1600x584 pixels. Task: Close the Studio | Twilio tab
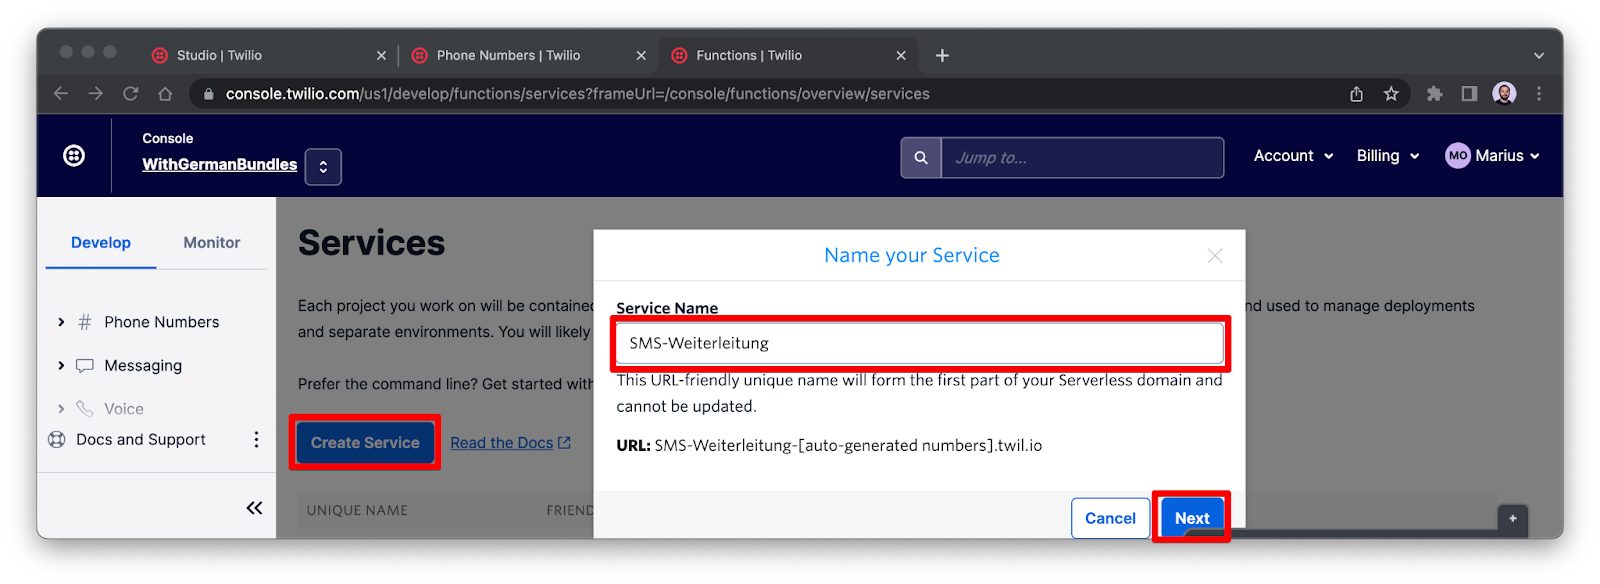pyautogui.click(x=381, y=56)
